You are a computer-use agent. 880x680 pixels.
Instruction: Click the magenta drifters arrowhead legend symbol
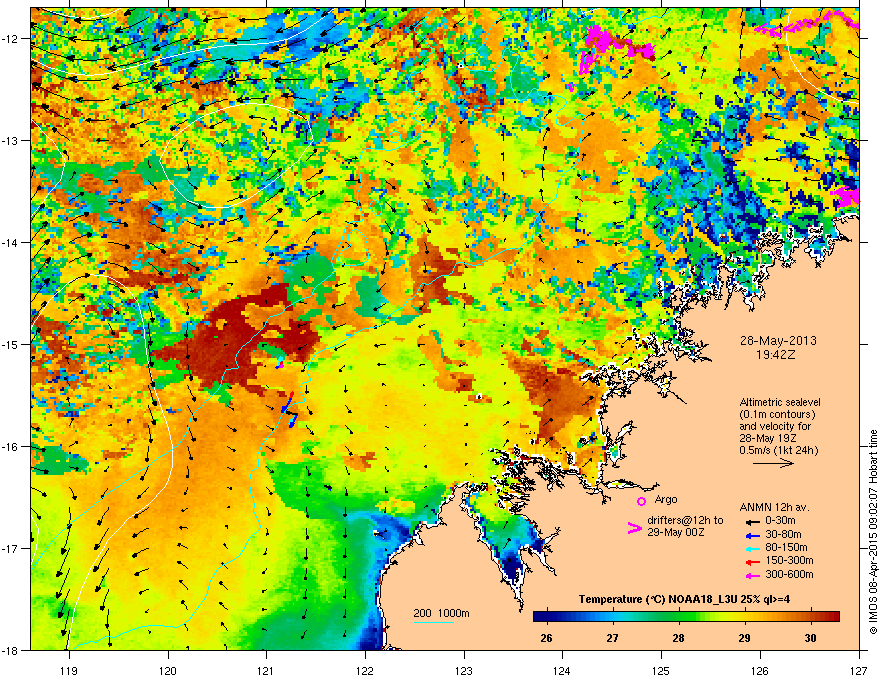coord(634,528)
